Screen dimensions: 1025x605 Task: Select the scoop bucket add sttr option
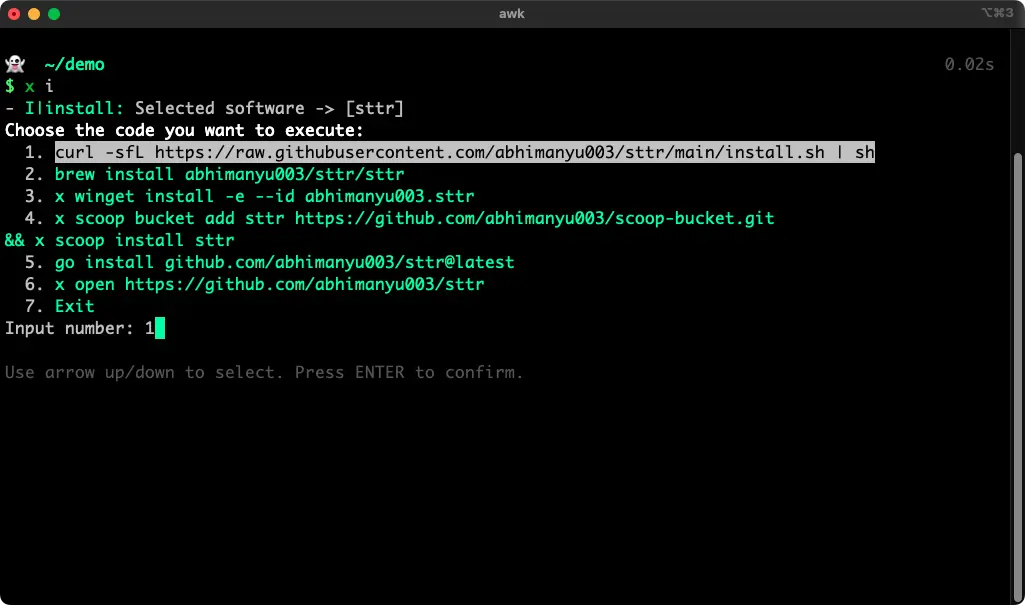[414, 218]
